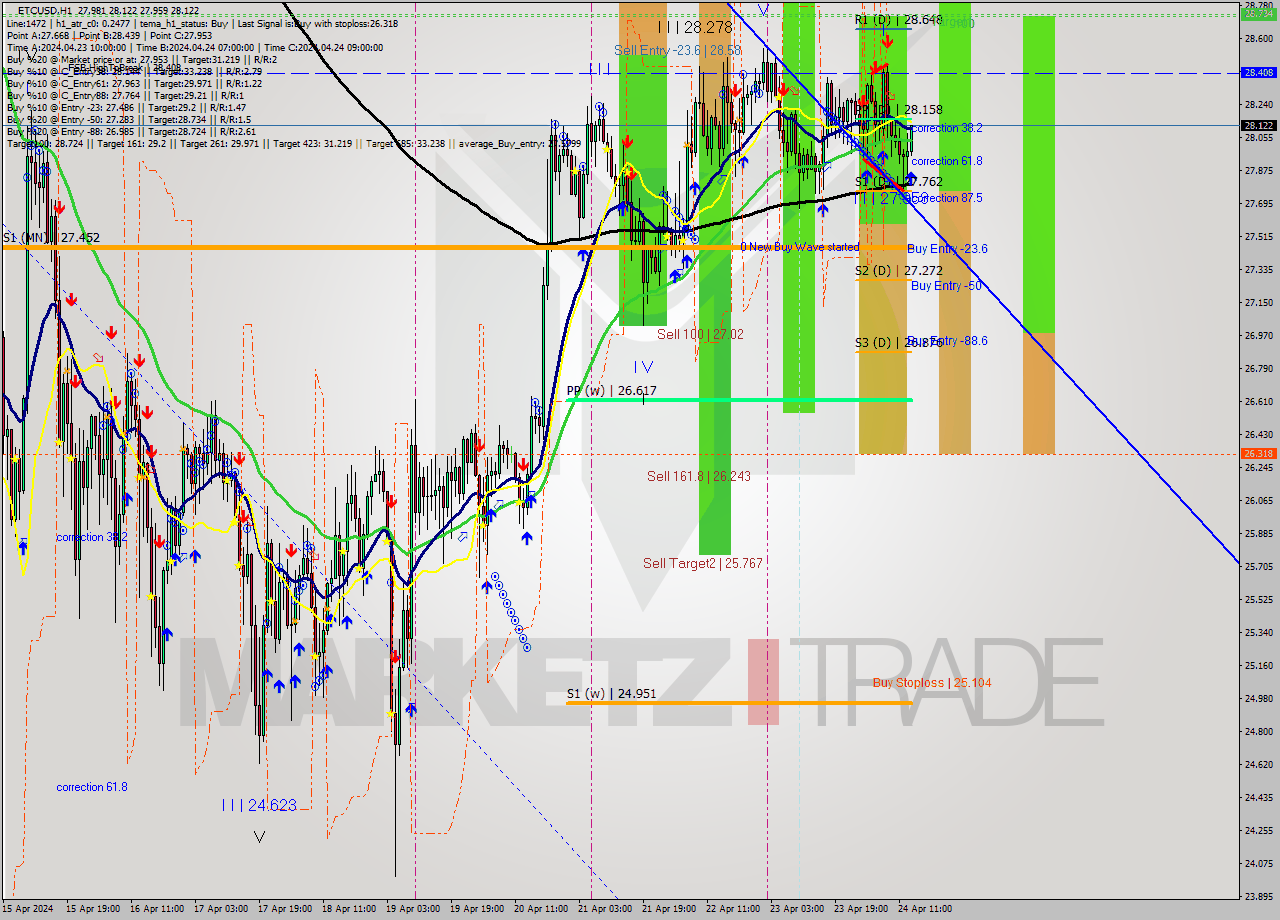Click the 'S1 (w) | 24.951' label
This screenshot has height=920, width=1280.
(611, 693)
